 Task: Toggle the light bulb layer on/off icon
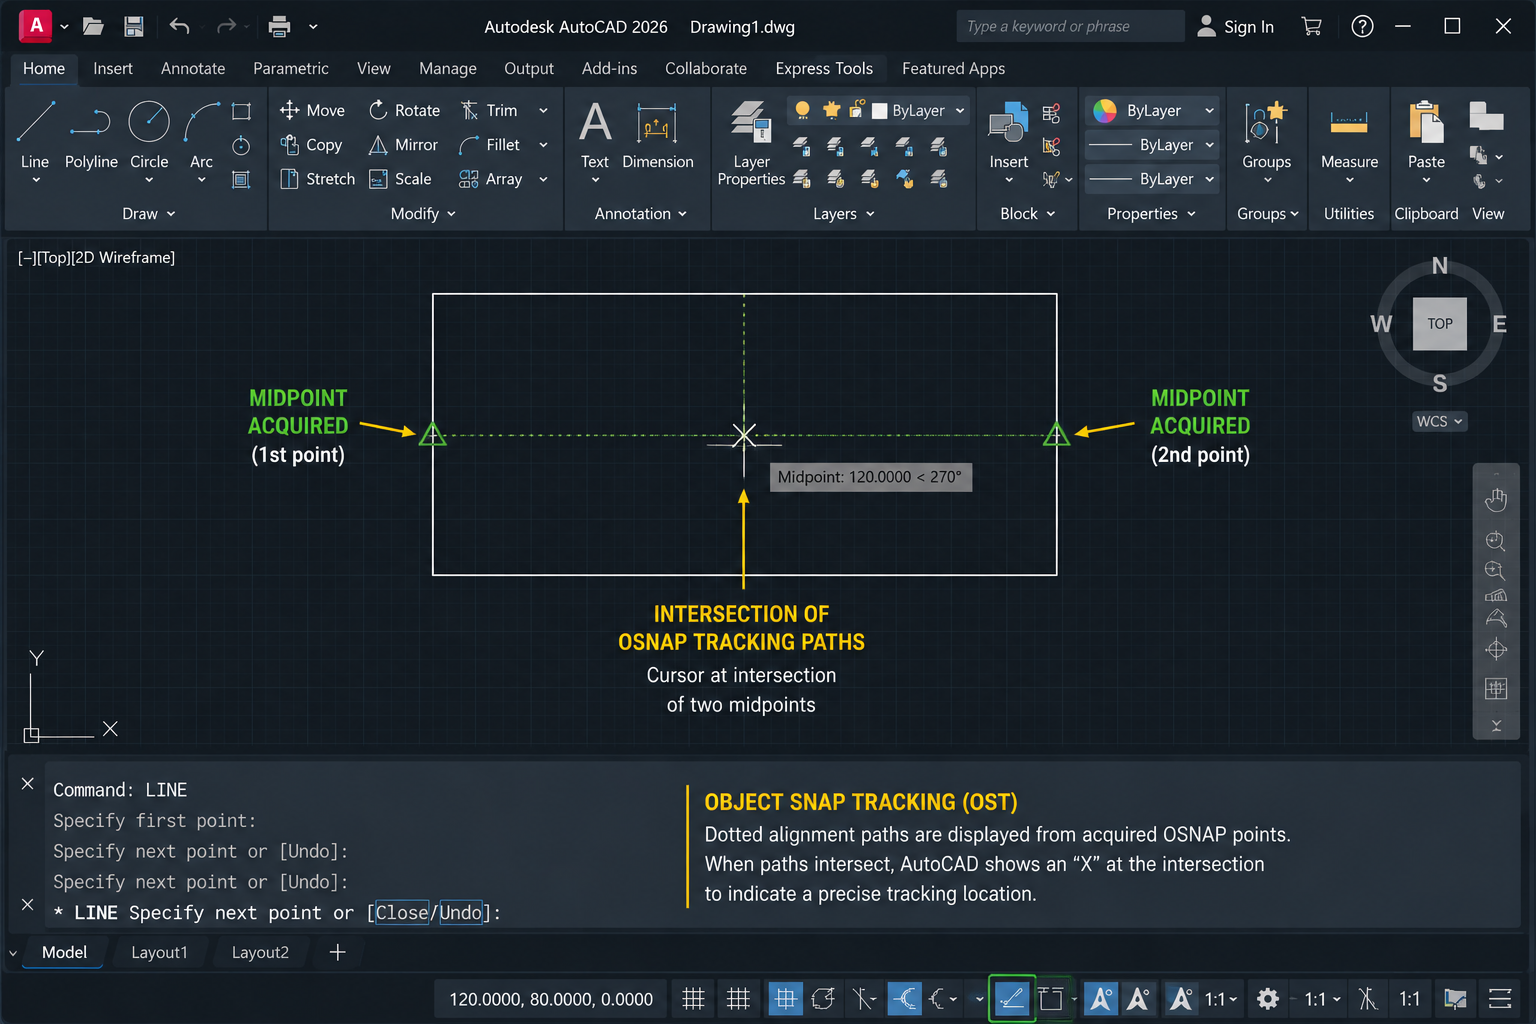[x=802, y=110]
